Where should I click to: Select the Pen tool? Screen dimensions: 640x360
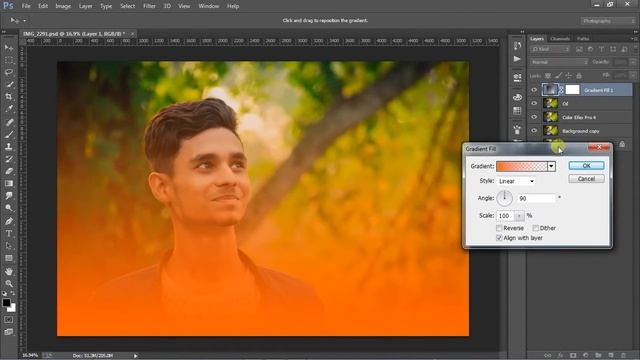(9, 221)
